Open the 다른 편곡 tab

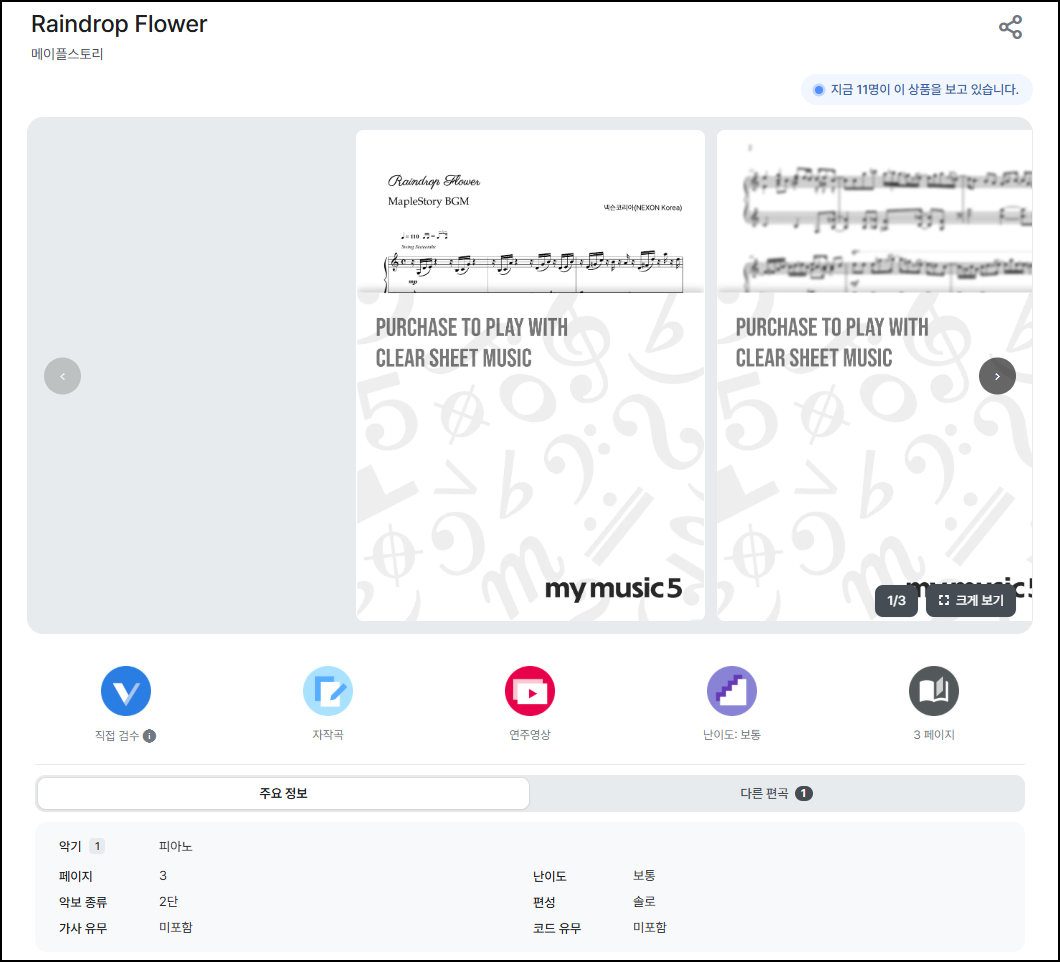coord(777,793)
